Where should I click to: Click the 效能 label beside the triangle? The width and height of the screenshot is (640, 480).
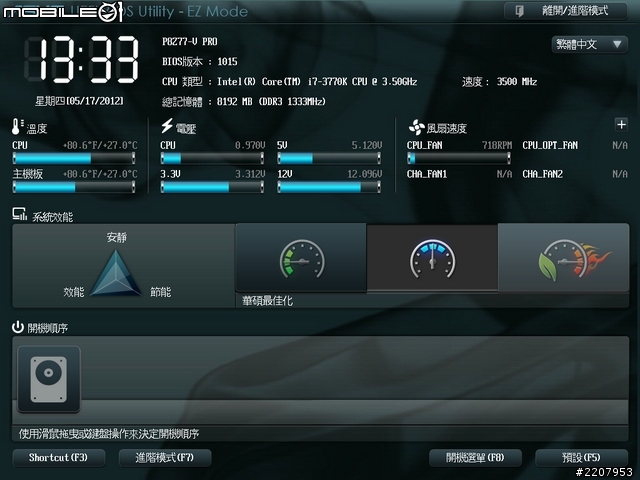click(74, 292)
